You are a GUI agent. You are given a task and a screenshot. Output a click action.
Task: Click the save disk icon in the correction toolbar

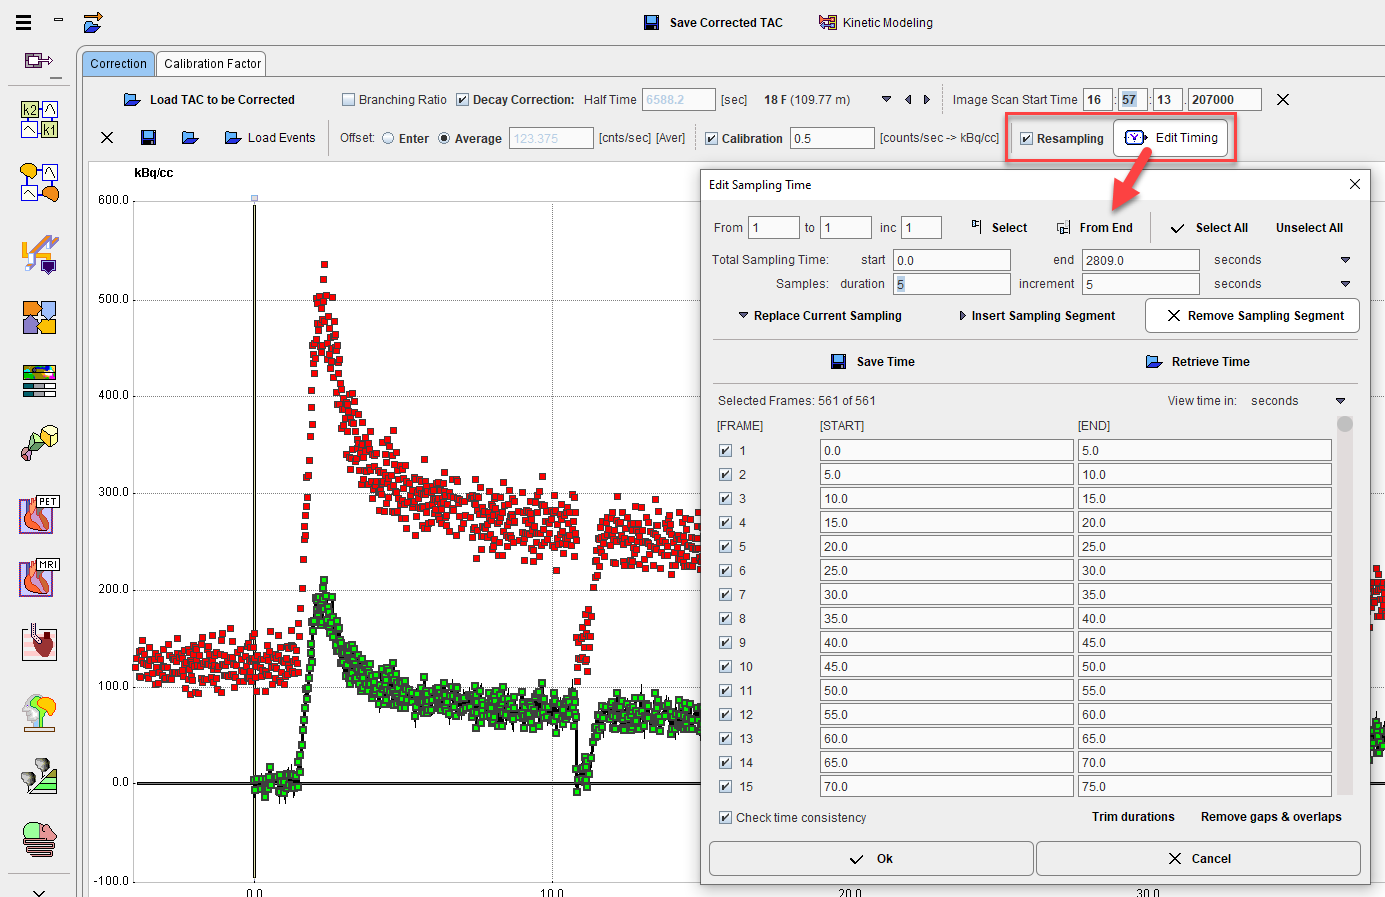click(x=149, y=138)
